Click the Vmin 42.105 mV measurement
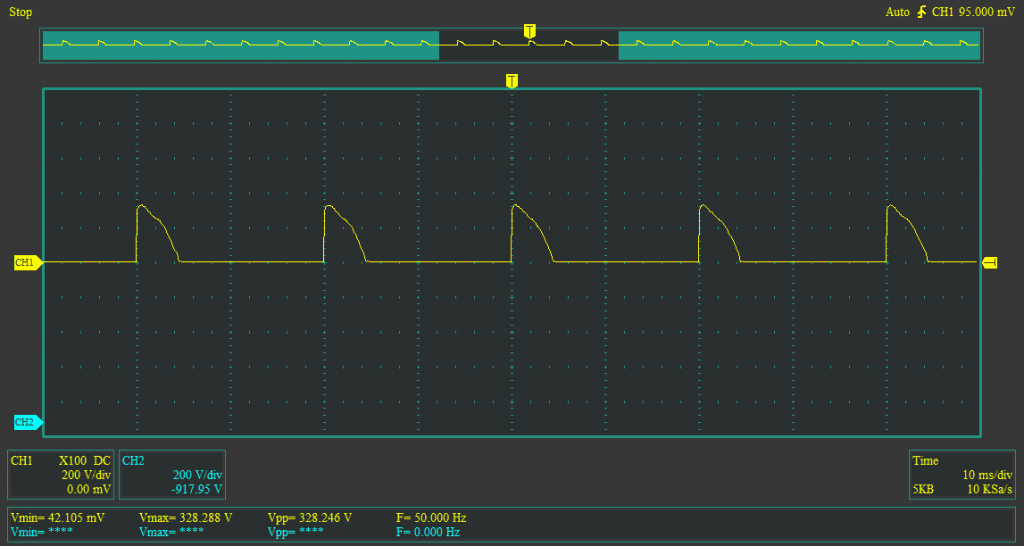1024x546 pixels. 57,518
